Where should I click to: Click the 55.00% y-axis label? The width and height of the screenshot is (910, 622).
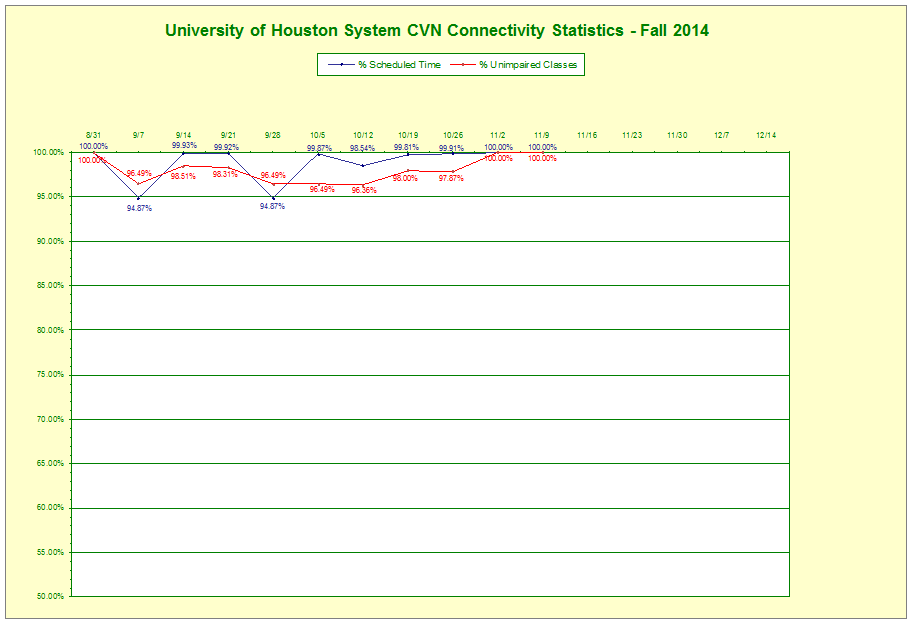(x=49, y=552)
